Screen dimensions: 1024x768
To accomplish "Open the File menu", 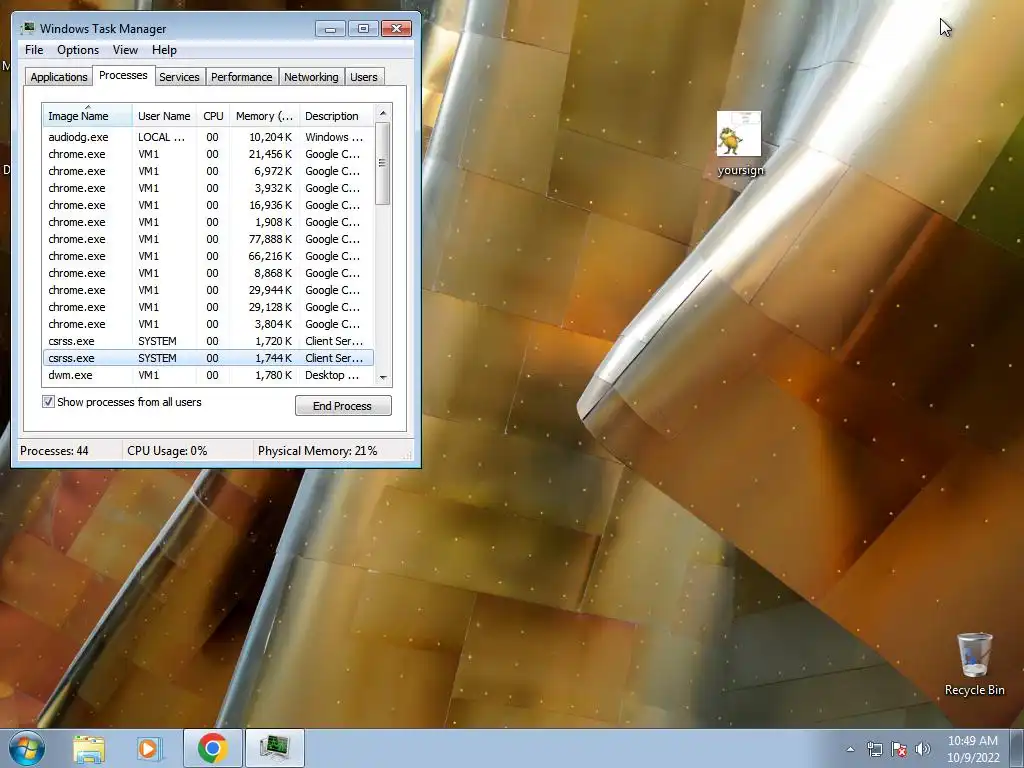I will coord(34,50).
